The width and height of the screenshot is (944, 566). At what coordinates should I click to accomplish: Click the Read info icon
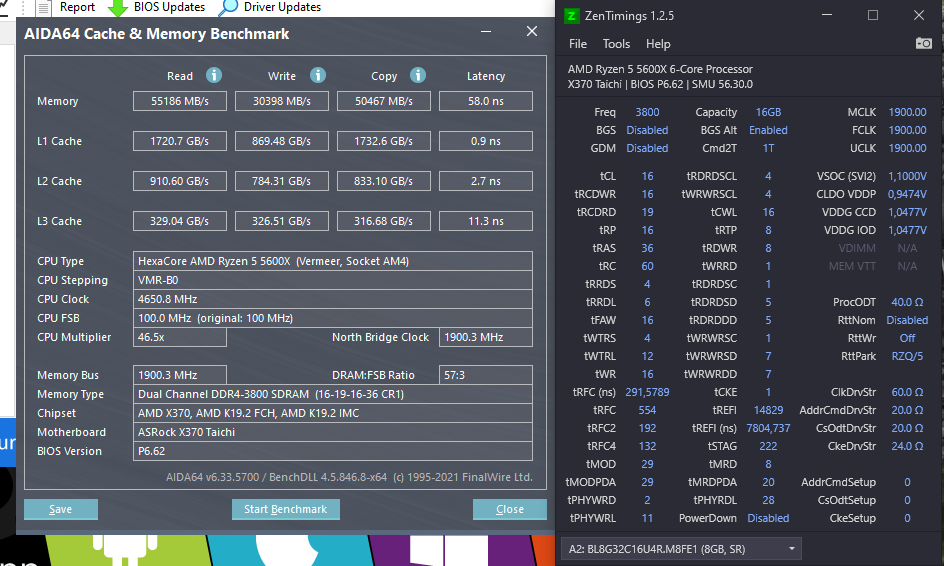[x=214, y=75]
